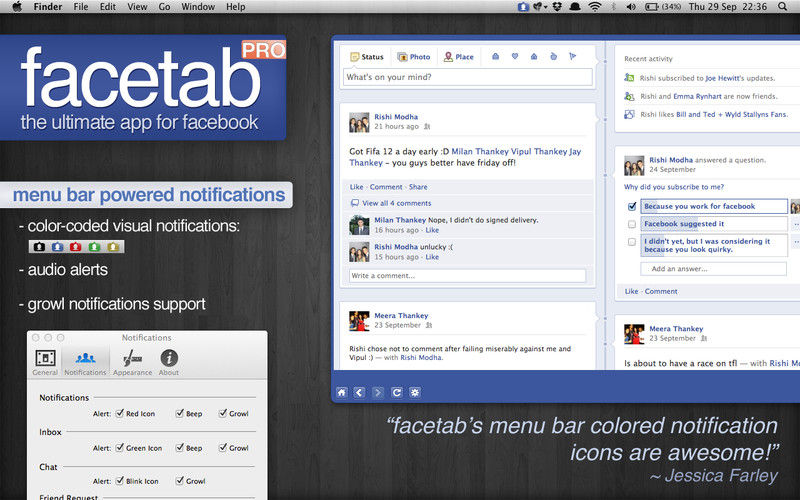Image resolution: width=800 pixels, height=500 pixels.
Task: Toggle Growl checkbox under Notifications section
Action: [x=223, y=413]
